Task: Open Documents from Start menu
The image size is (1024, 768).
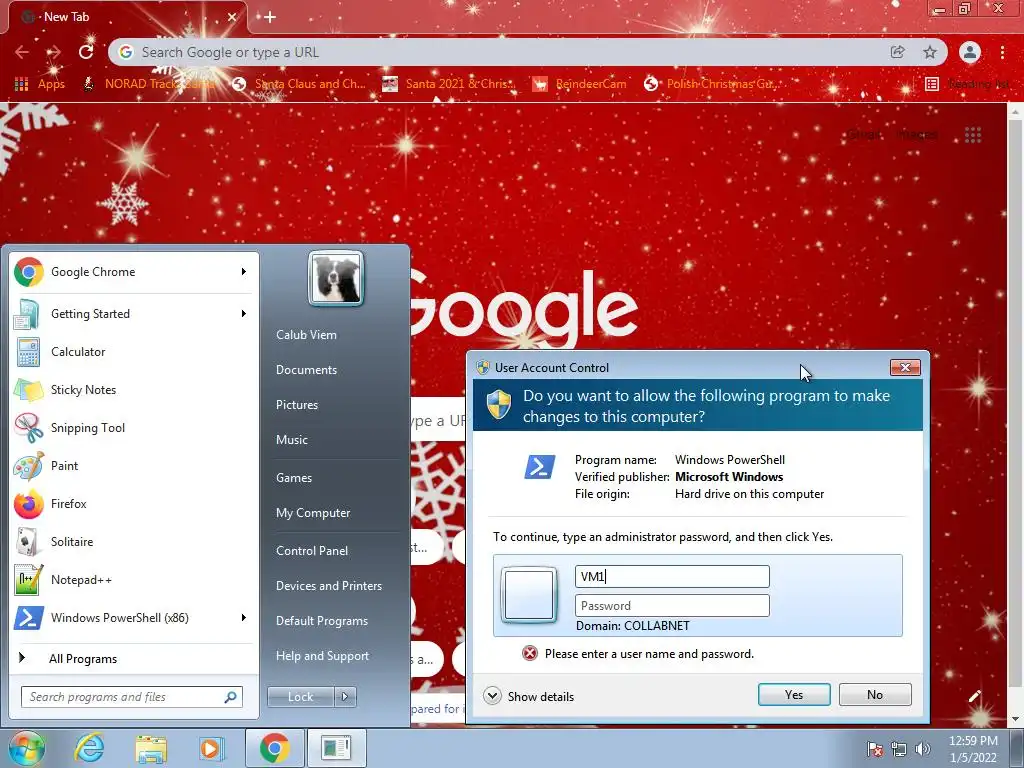Action: [306, 370]
